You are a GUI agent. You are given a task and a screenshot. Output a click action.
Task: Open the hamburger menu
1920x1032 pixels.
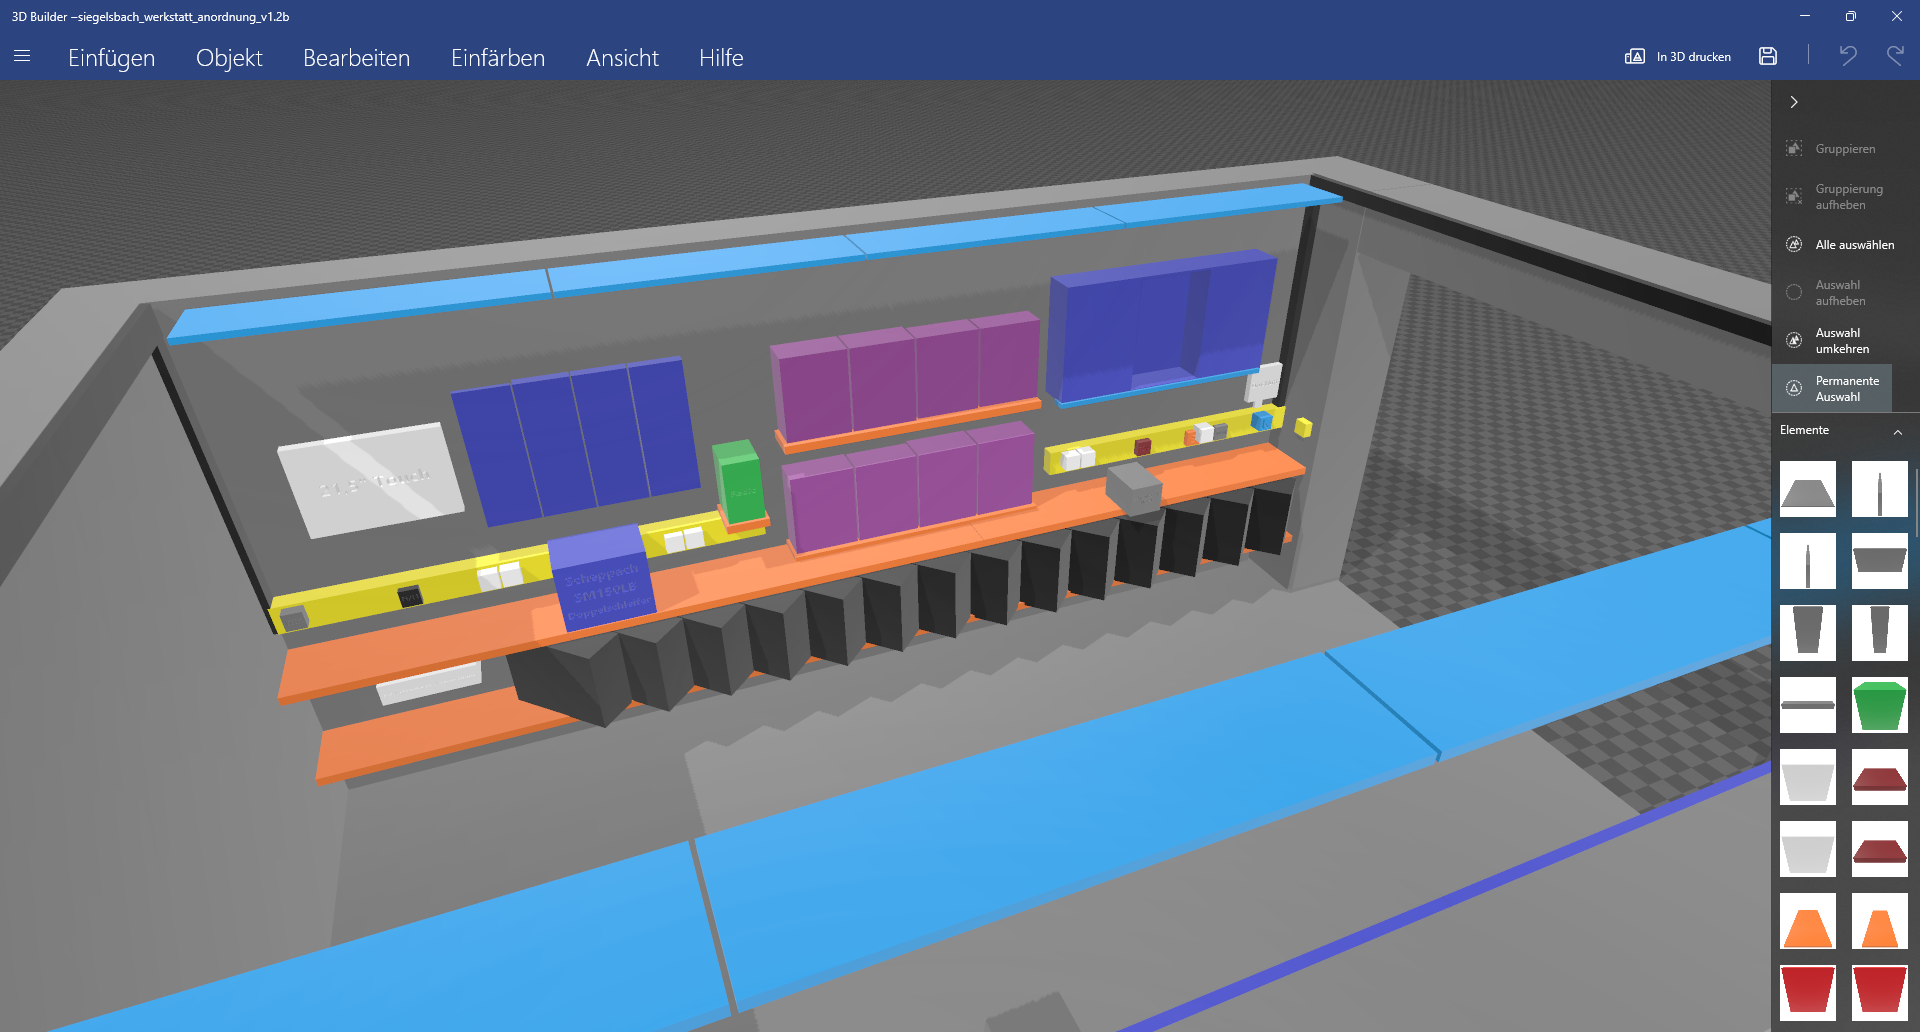pos(22,57)
